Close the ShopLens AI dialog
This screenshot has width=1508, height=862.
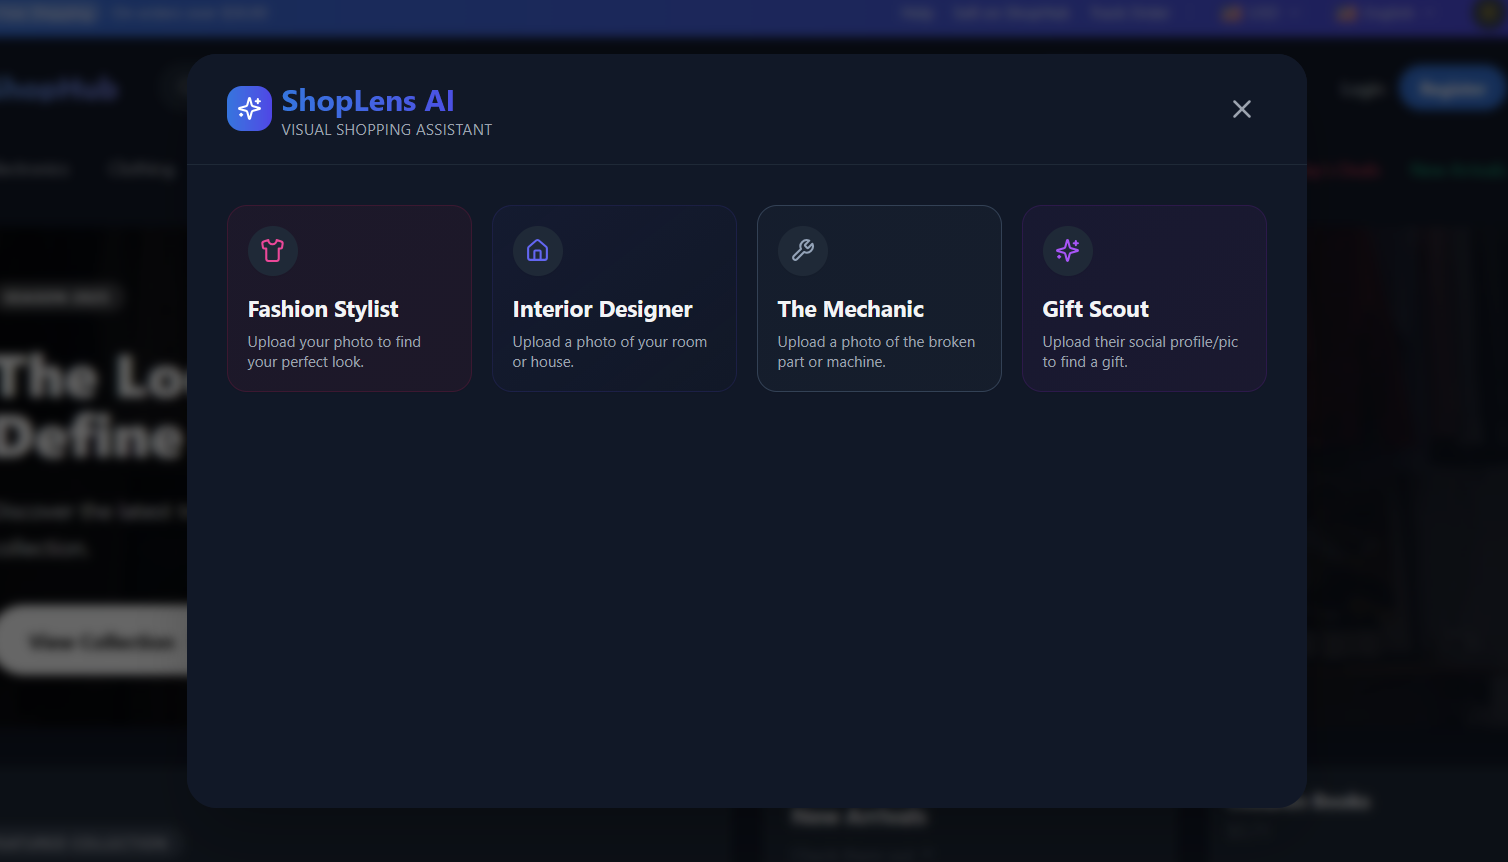[x=1242, y=109]
